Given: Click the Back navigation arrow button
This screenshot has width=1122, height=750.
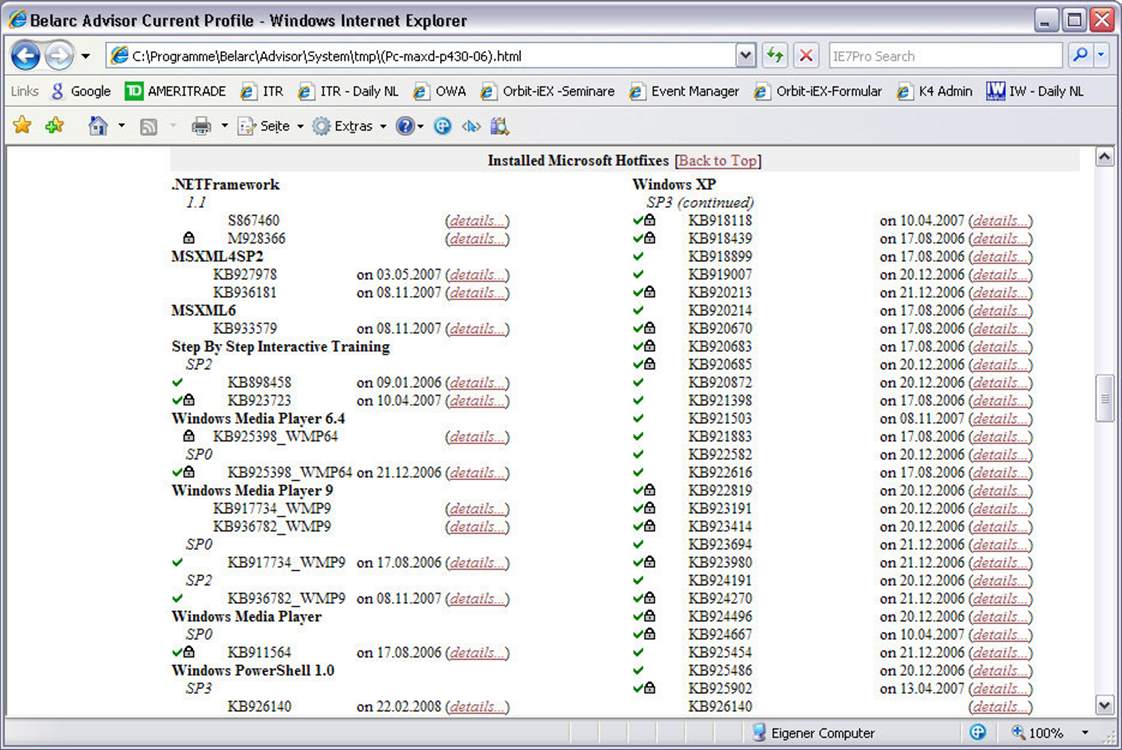Looking at the screenshot, I should [x=25, y=55].
